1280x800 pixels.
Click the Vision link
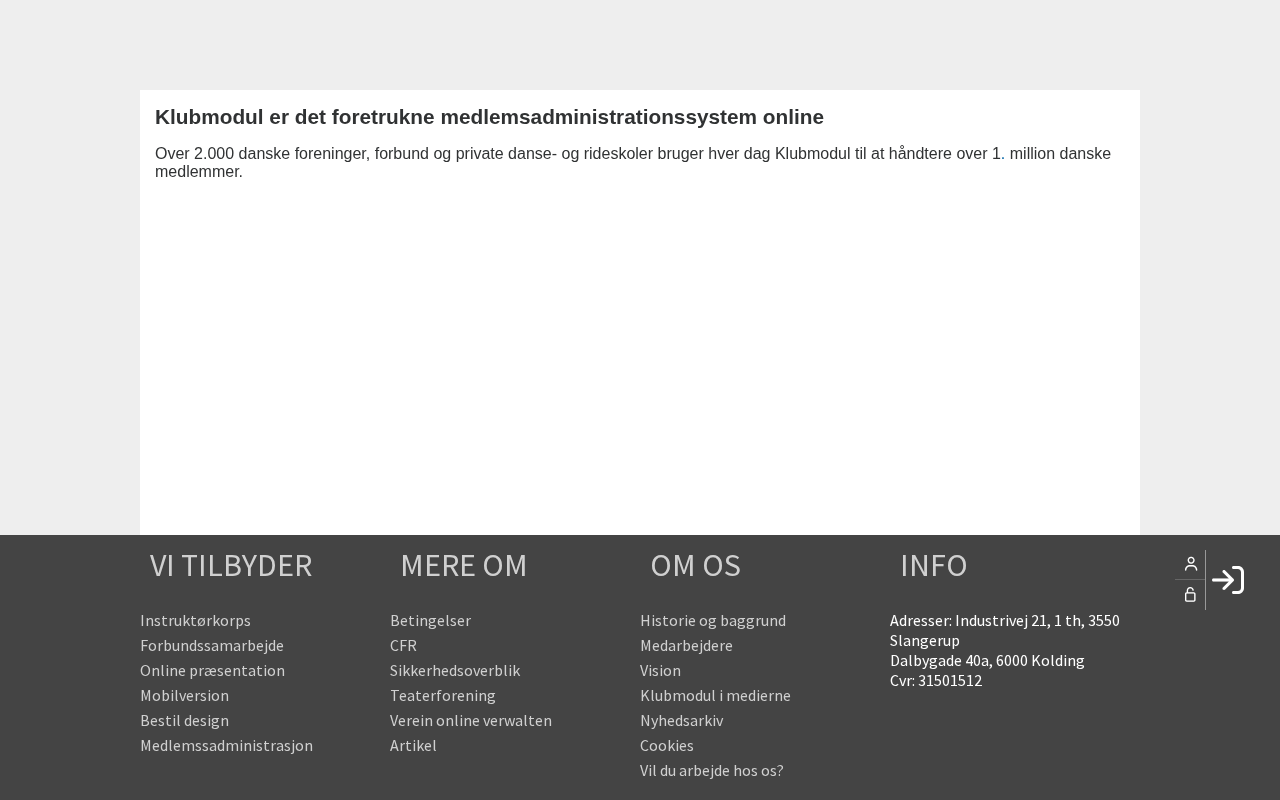(660, 670)
